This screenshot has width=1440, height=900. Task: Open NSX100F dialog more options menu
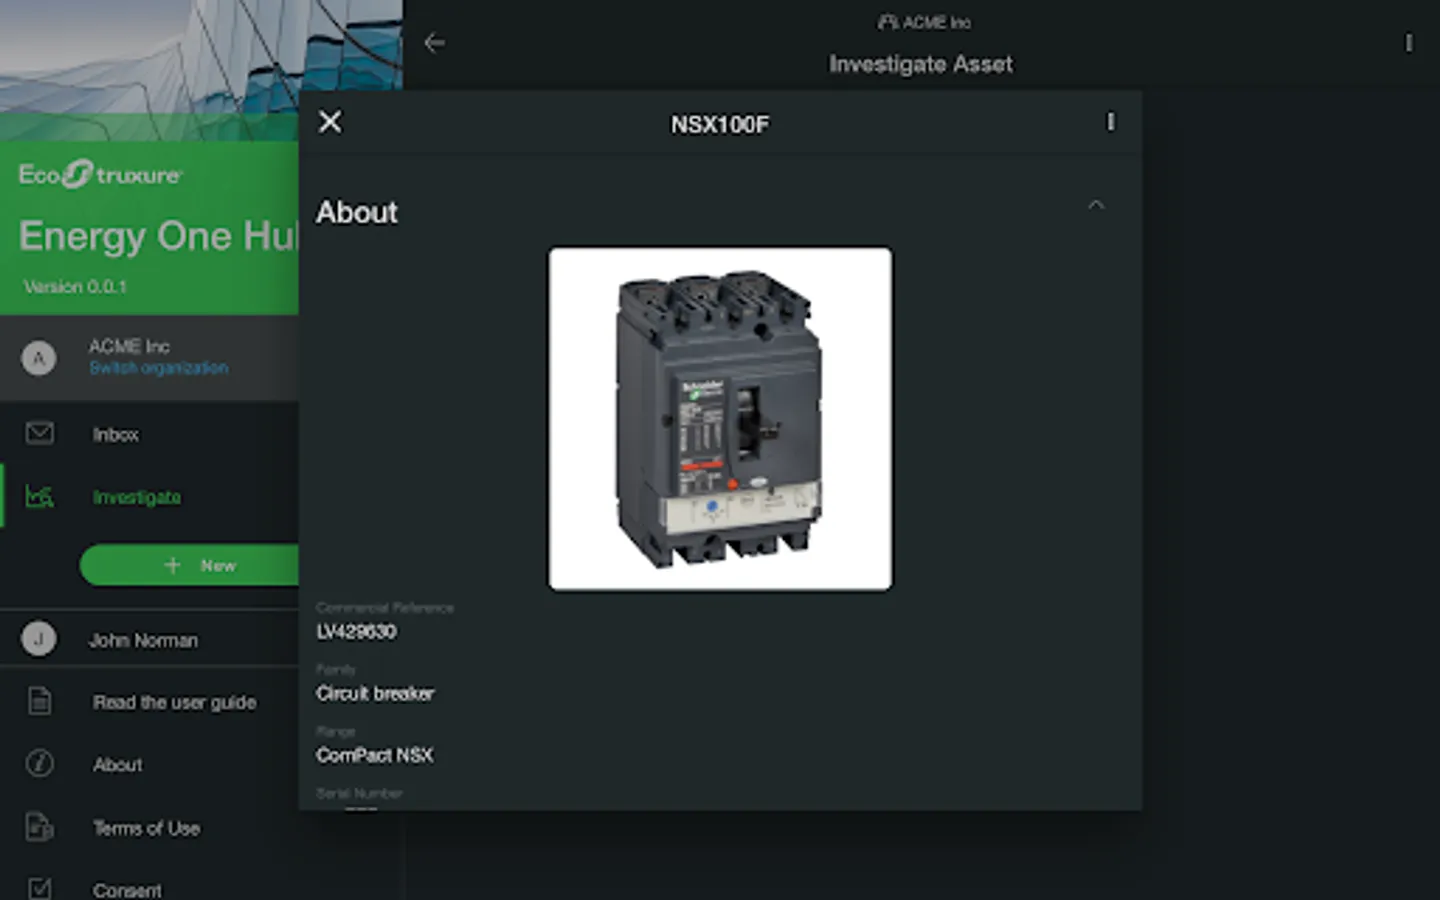tap(1110, 122)
